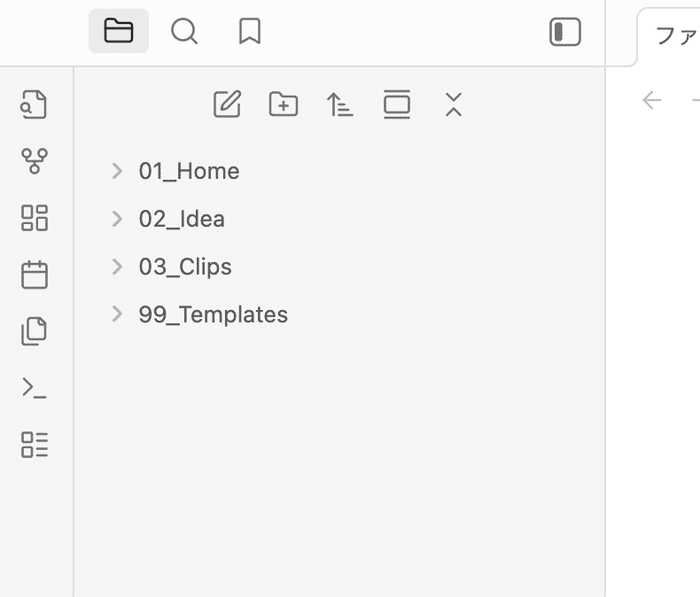Open today's daily note
Screen dimensions: 700x597
pos(34,275)
